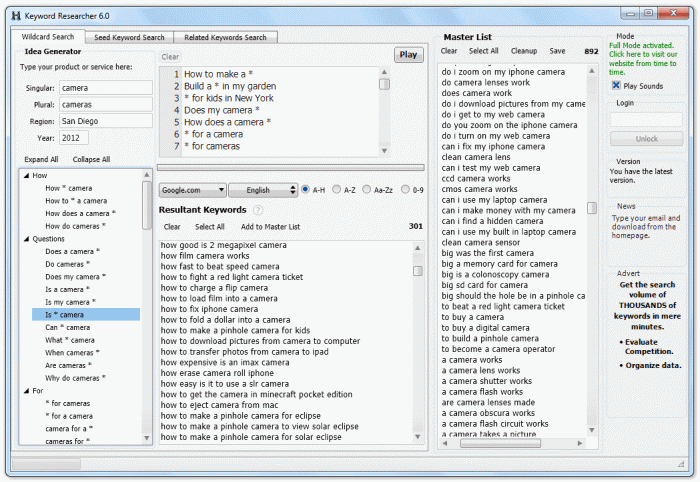Select the A-Z radio button
The width and height of the screenshot is (700, 482).
point(337,189)
